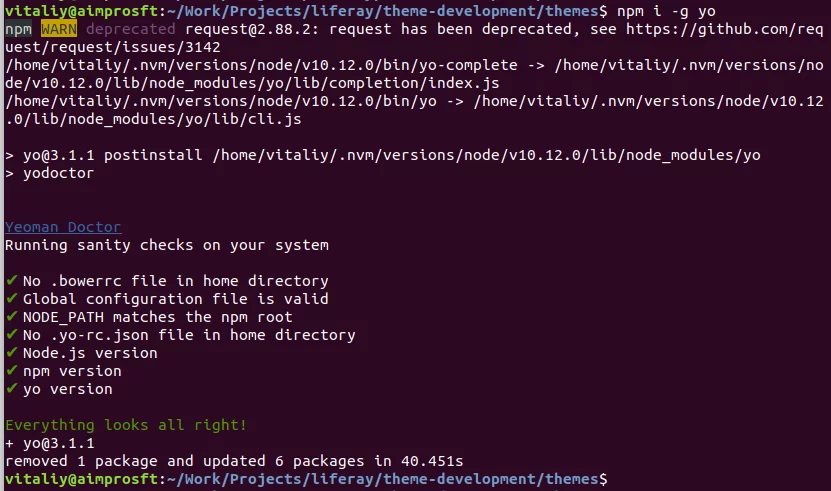Click the green checkmark beside Node.js version
The width and height of the screenshot is (831, 491).
[12, 352]
